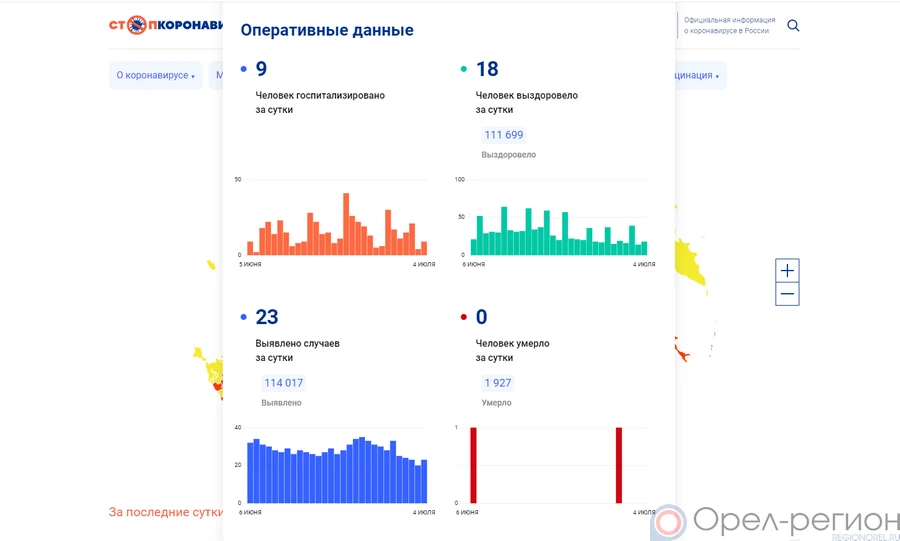
Task: Open the menu item right of «О коронавирусе»
Action: pyautogui.click(x=217, y=76)
